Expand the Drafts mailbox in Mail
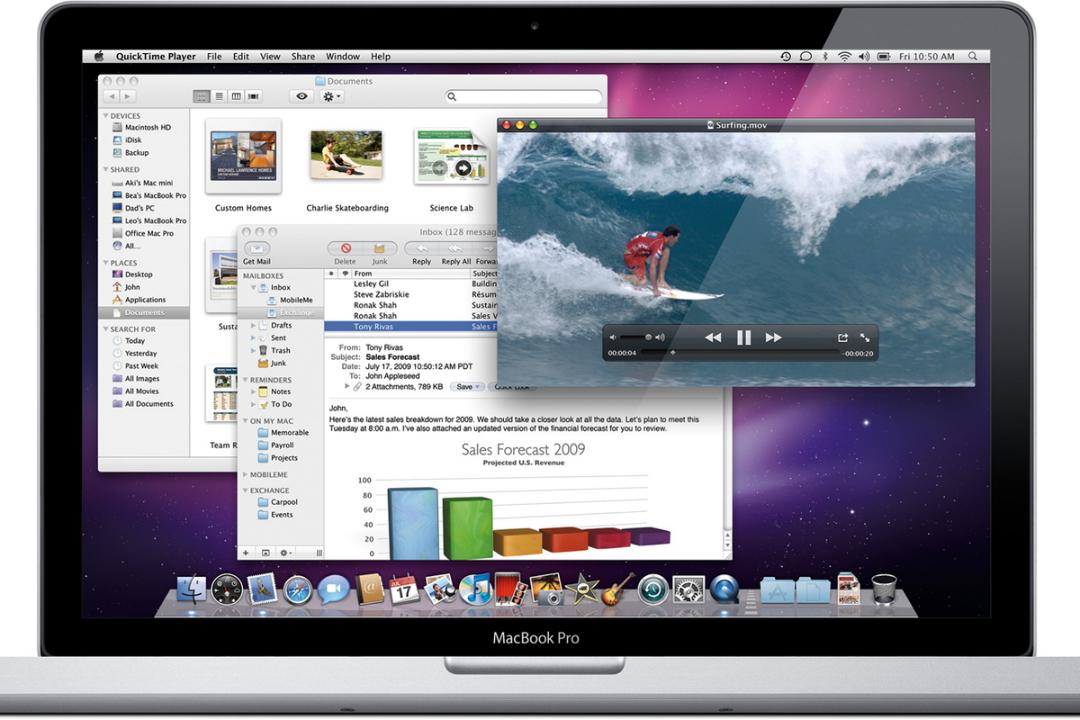Screen dimensions: 1080x720 [253, 325]
